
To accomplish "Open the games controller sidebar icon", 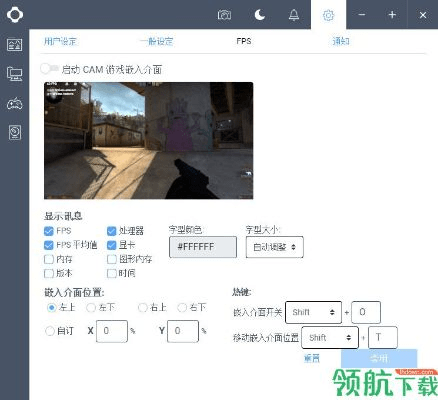I will [15, 104].
